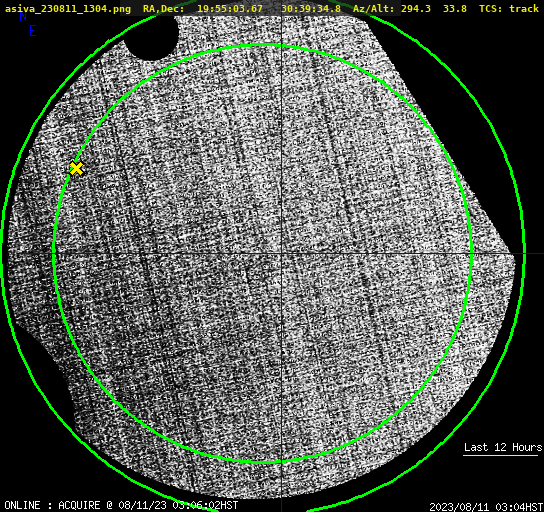Click the TCS: track status text

click(509, 9)
